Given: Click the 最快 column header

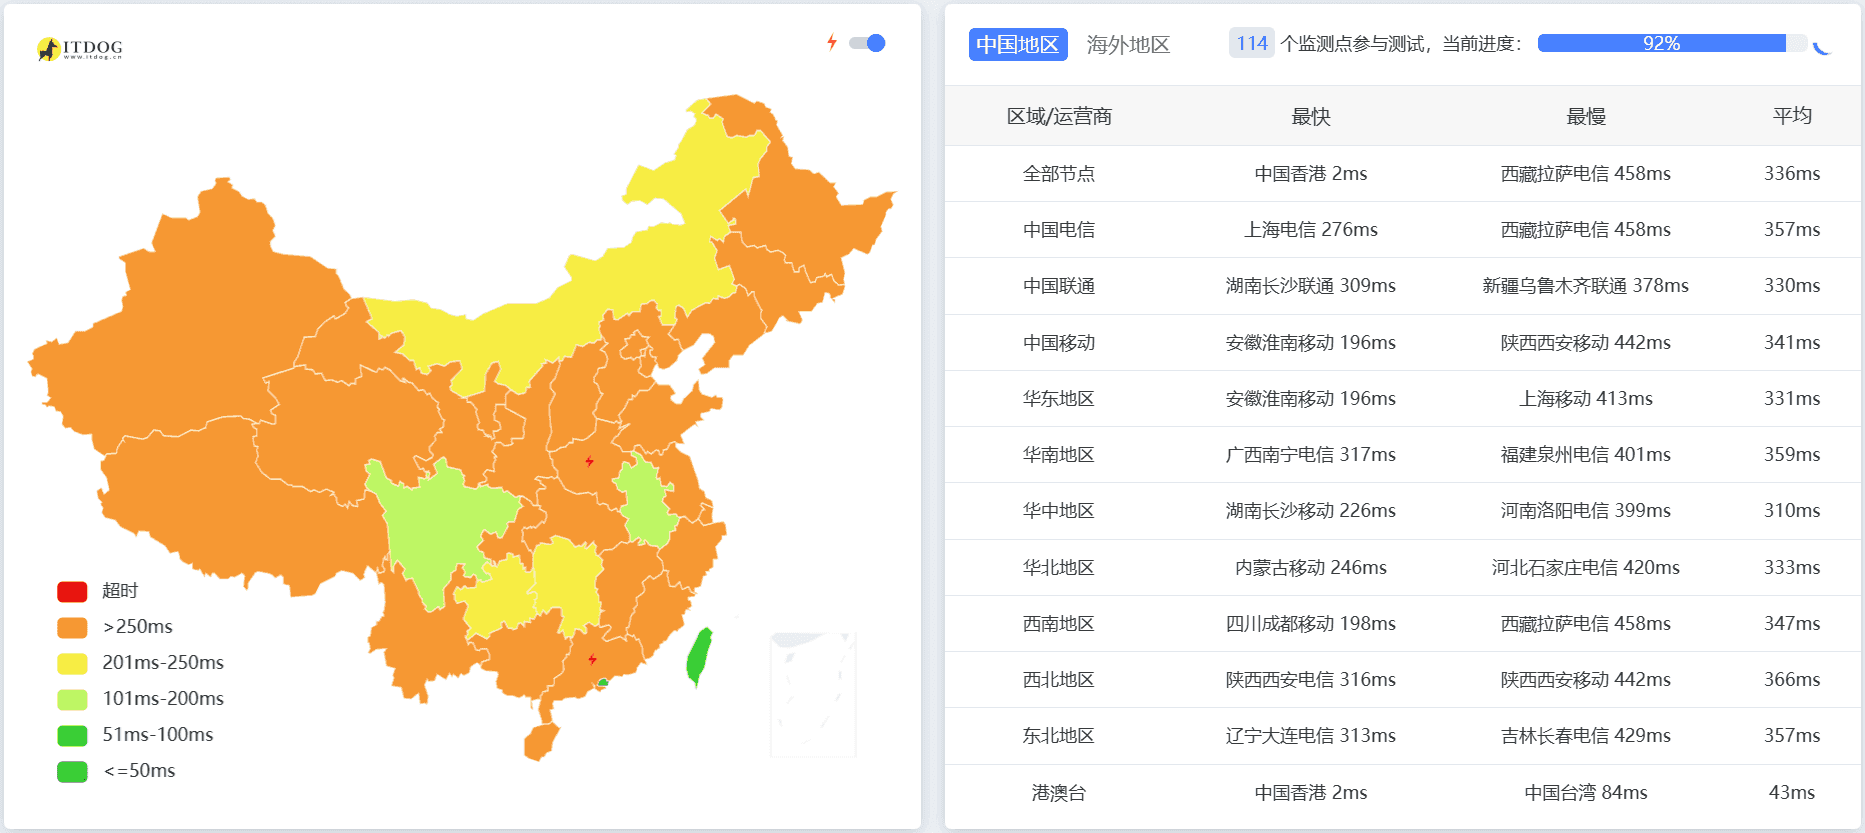Looking at the screenshot, I should tap(1311, 116).
